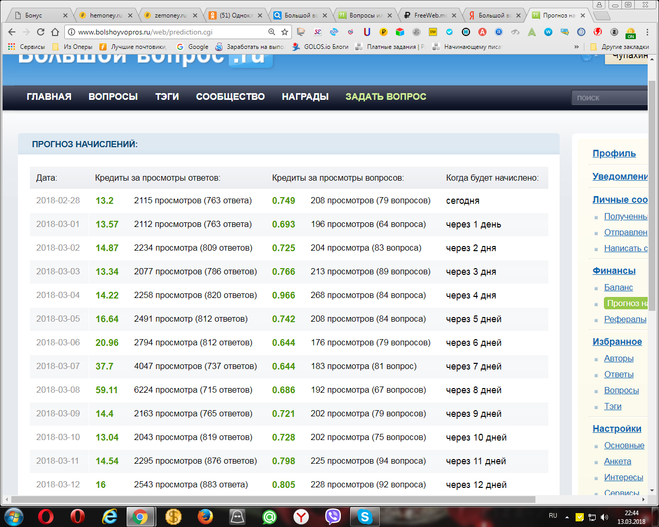Open the Профиль link in the sidebar
Image resolution: width=659 pixels, height=527 pixels.
[614, 154]
